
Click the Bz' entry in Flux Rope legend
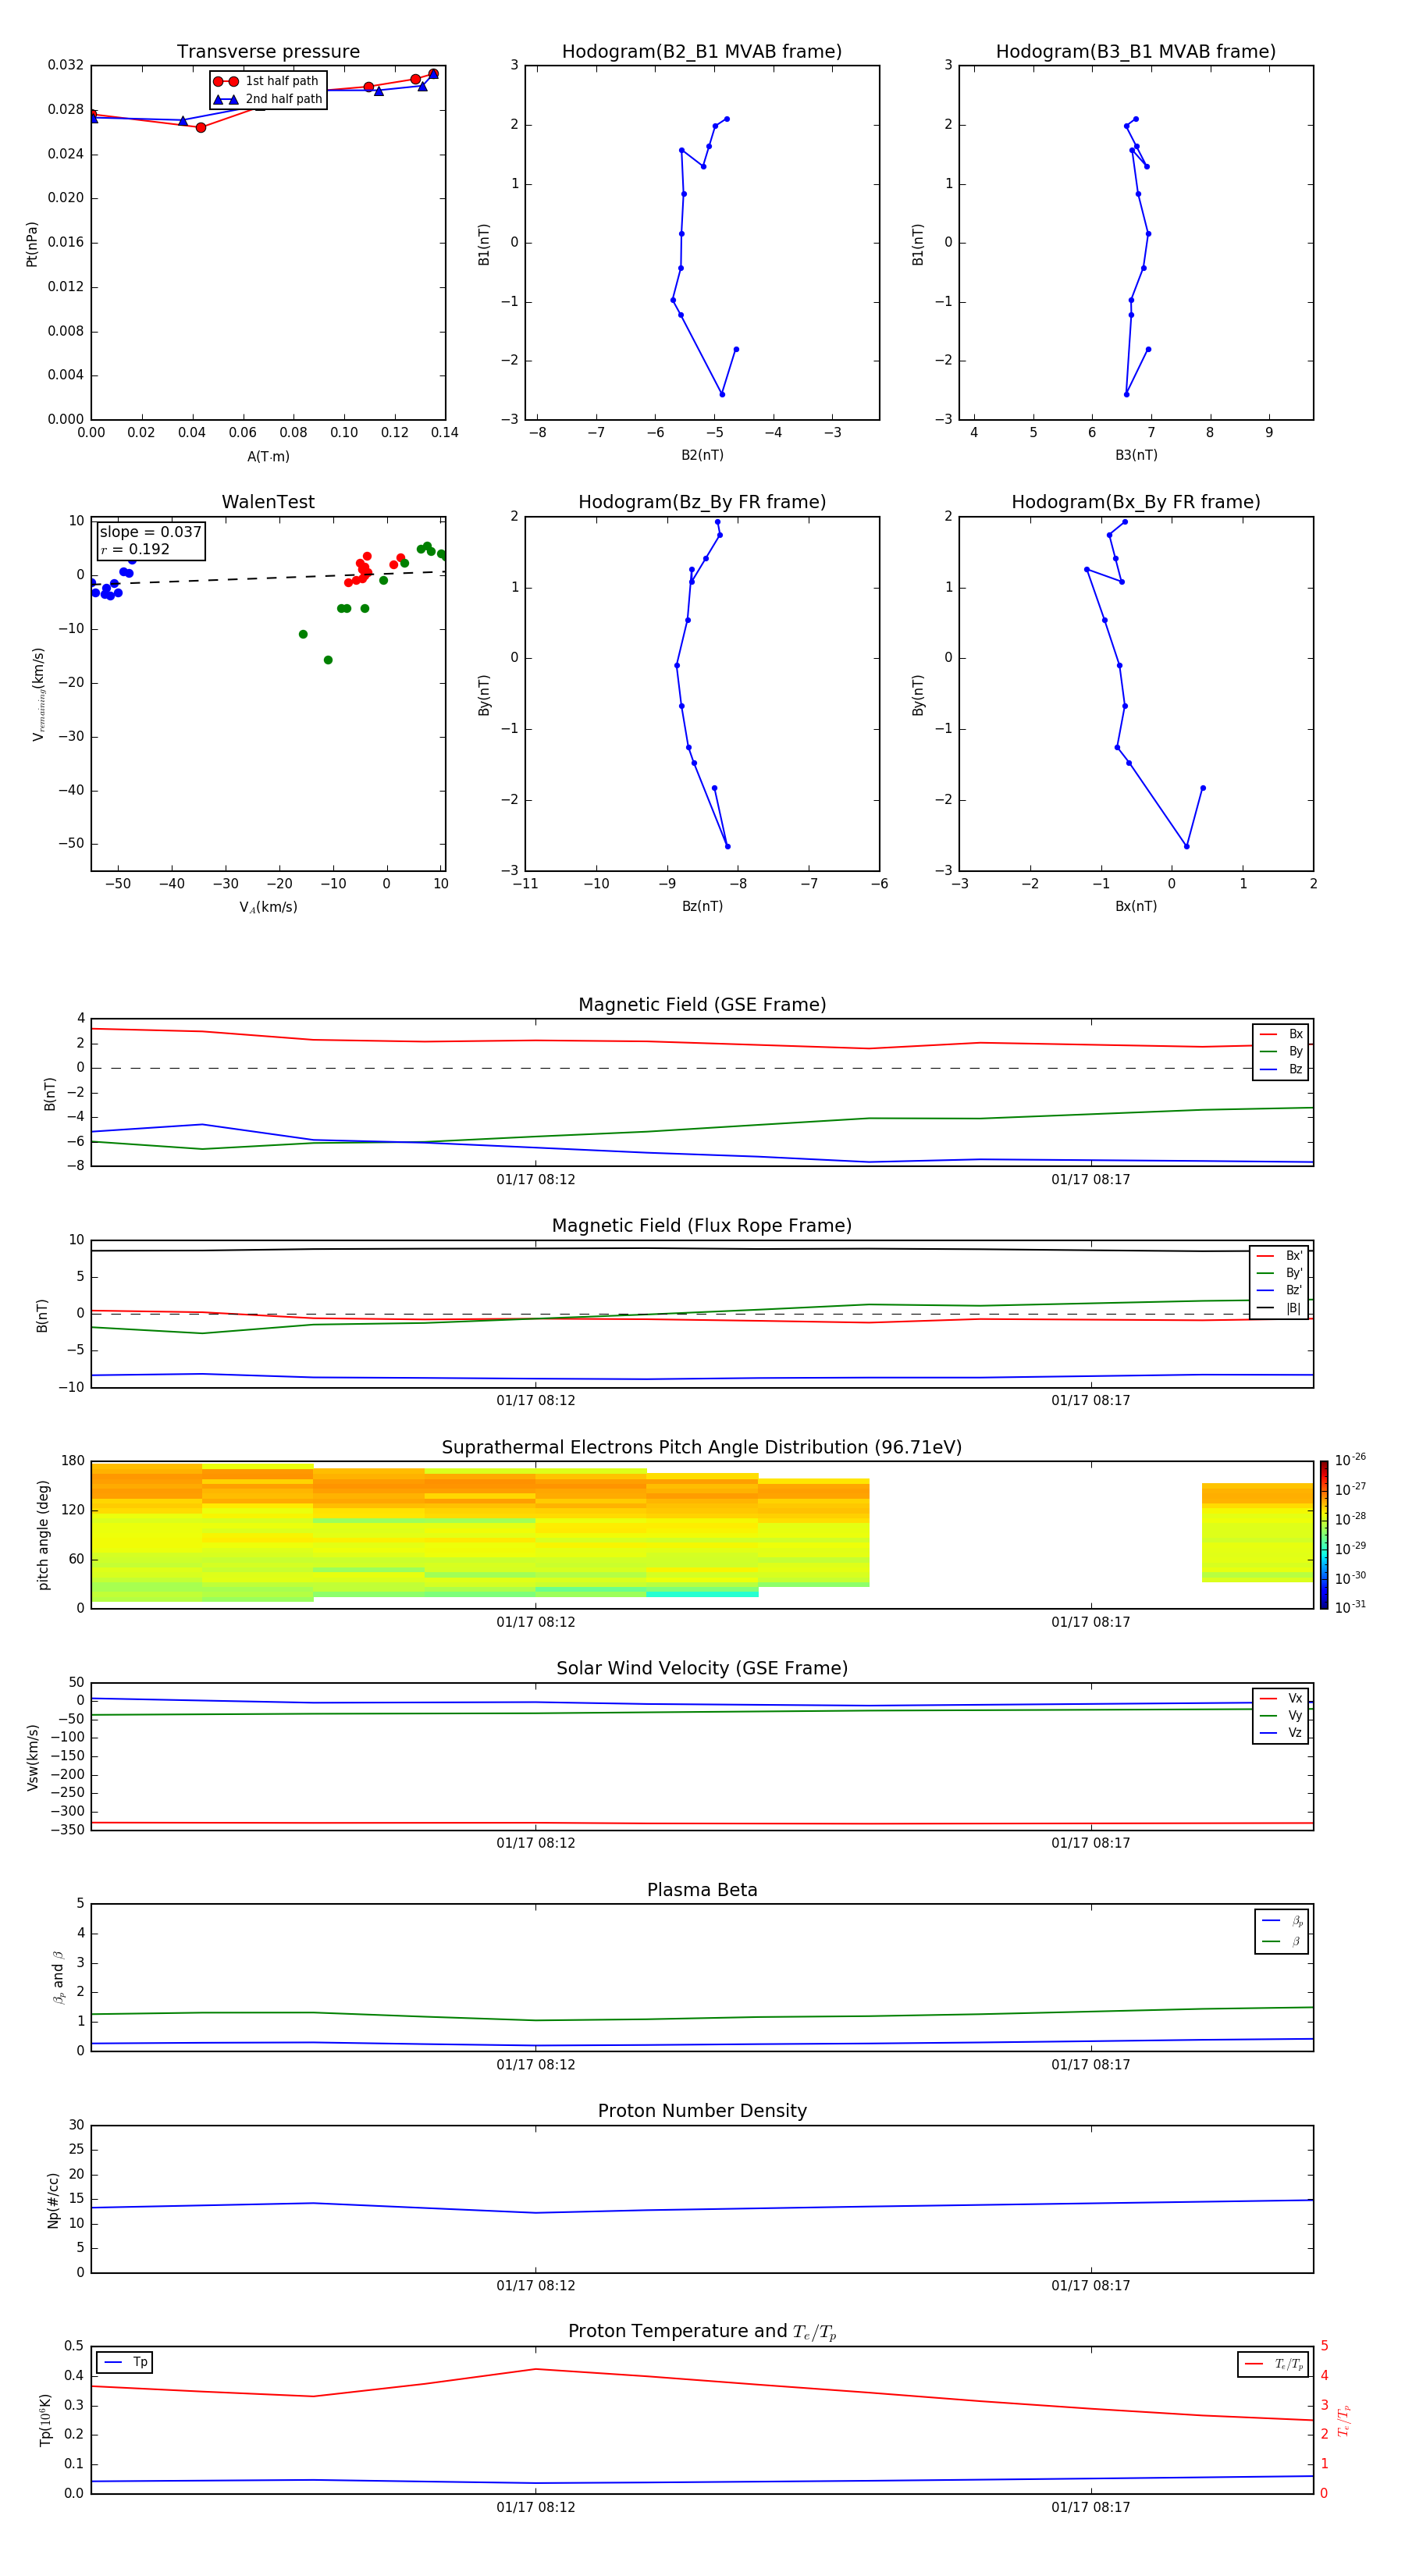tap(1280, 1290)
